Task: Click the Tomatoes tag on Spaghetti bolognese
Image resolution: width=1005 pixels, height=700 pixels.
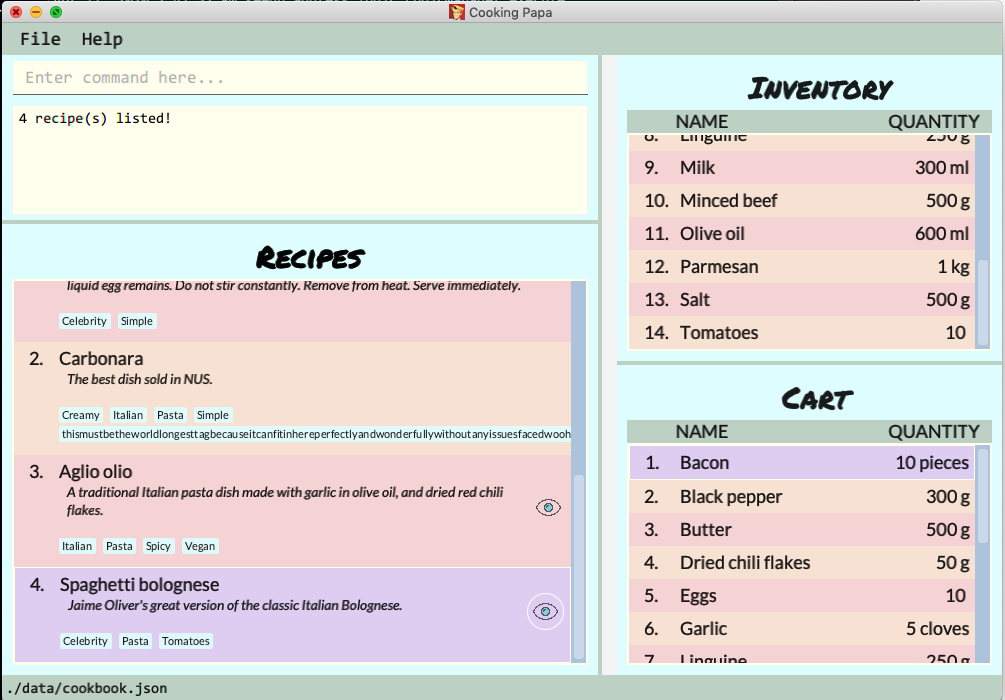Action: 186,641
